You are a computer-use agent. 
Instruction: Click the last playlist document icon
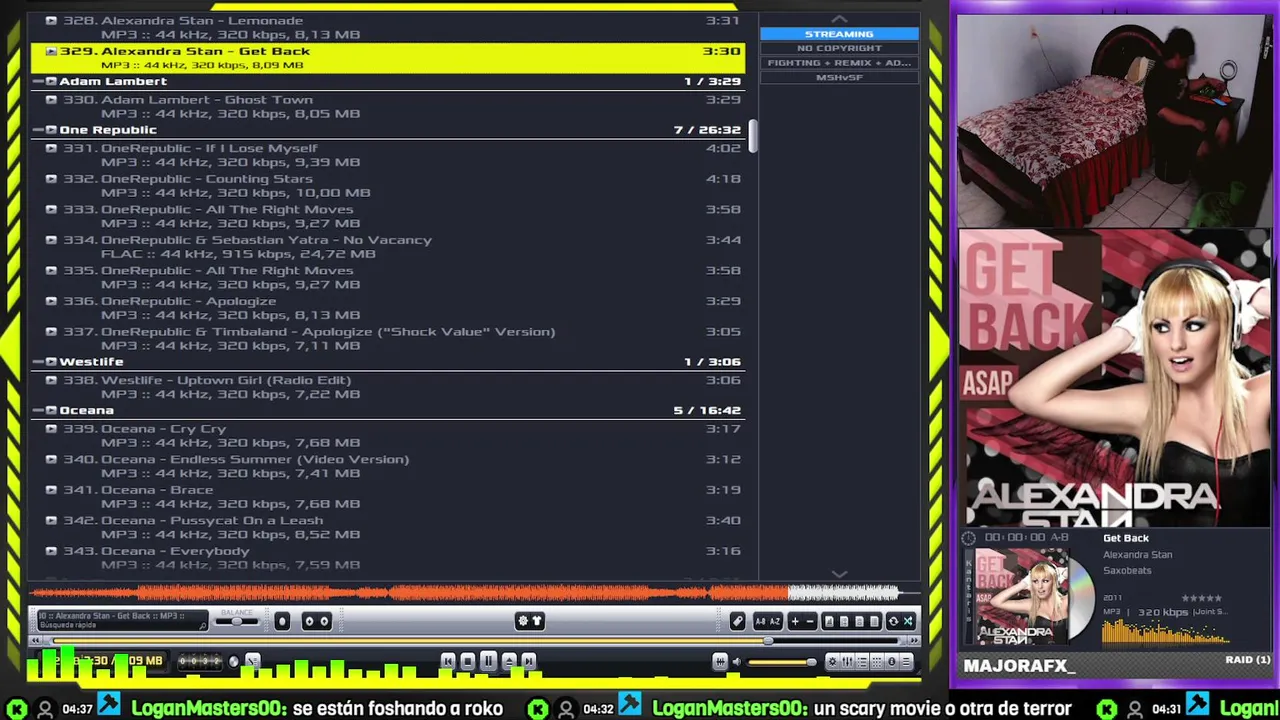point(874,621)
